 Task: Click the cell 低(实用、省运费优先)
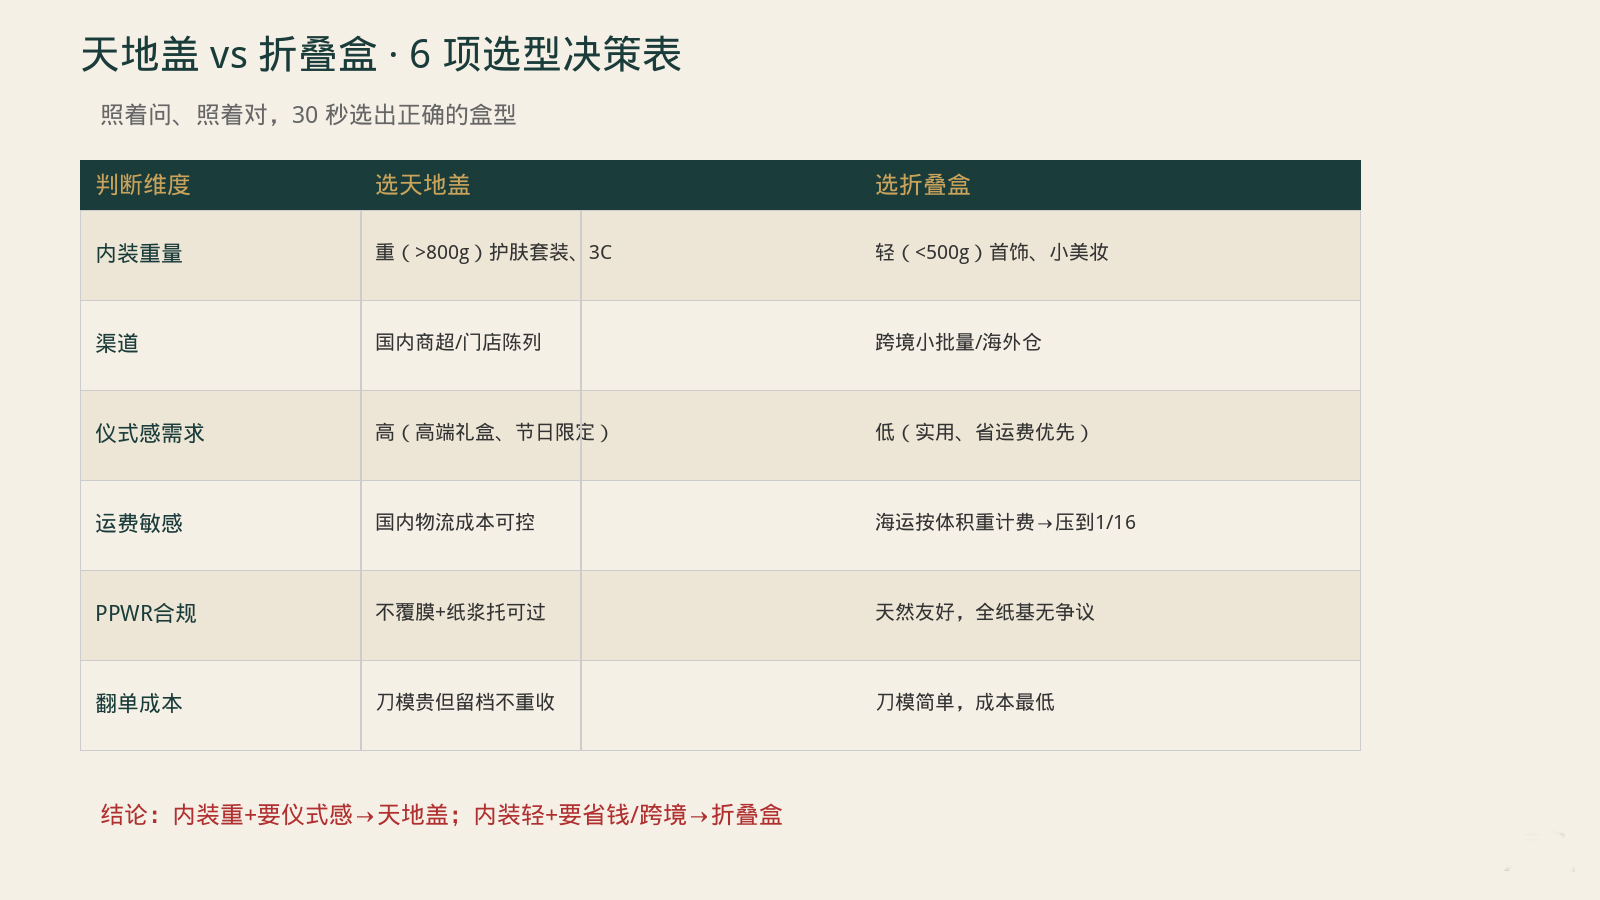pyautogui.click(x=983, y=433)
